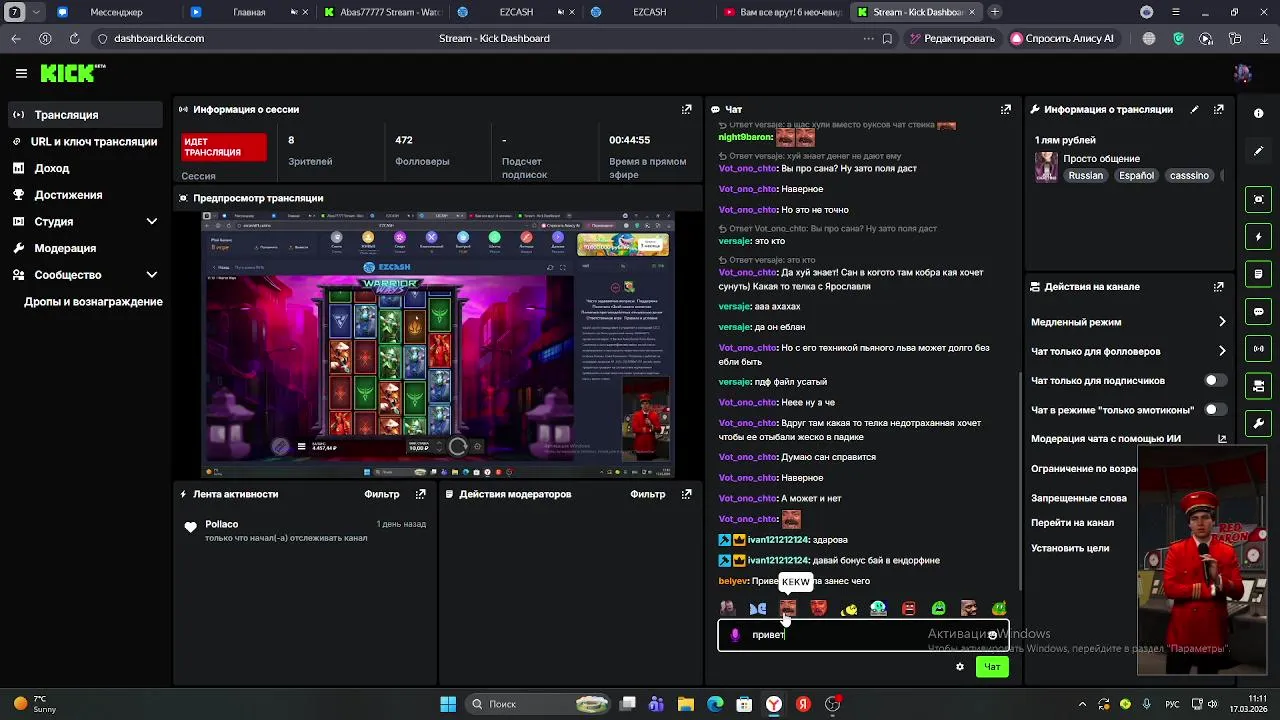Click the camera icon in the right sidebar

click(1259, 386)
